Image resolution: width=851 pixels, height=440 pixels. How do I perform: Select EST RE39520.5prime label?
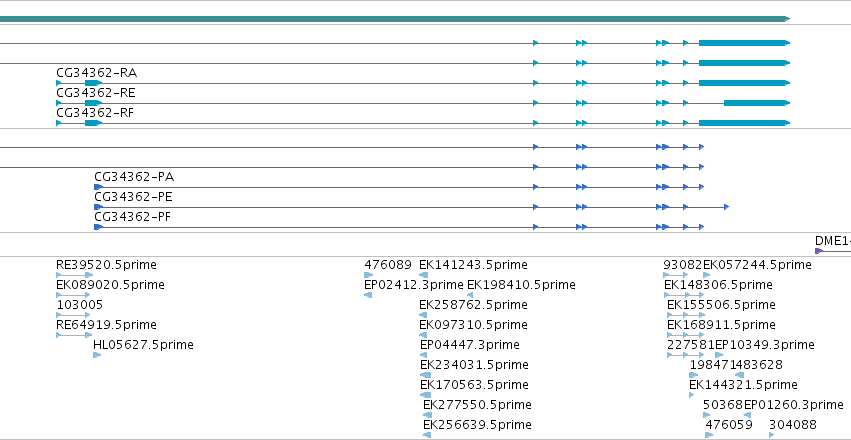pyautogui.click(x=106, y=265)
